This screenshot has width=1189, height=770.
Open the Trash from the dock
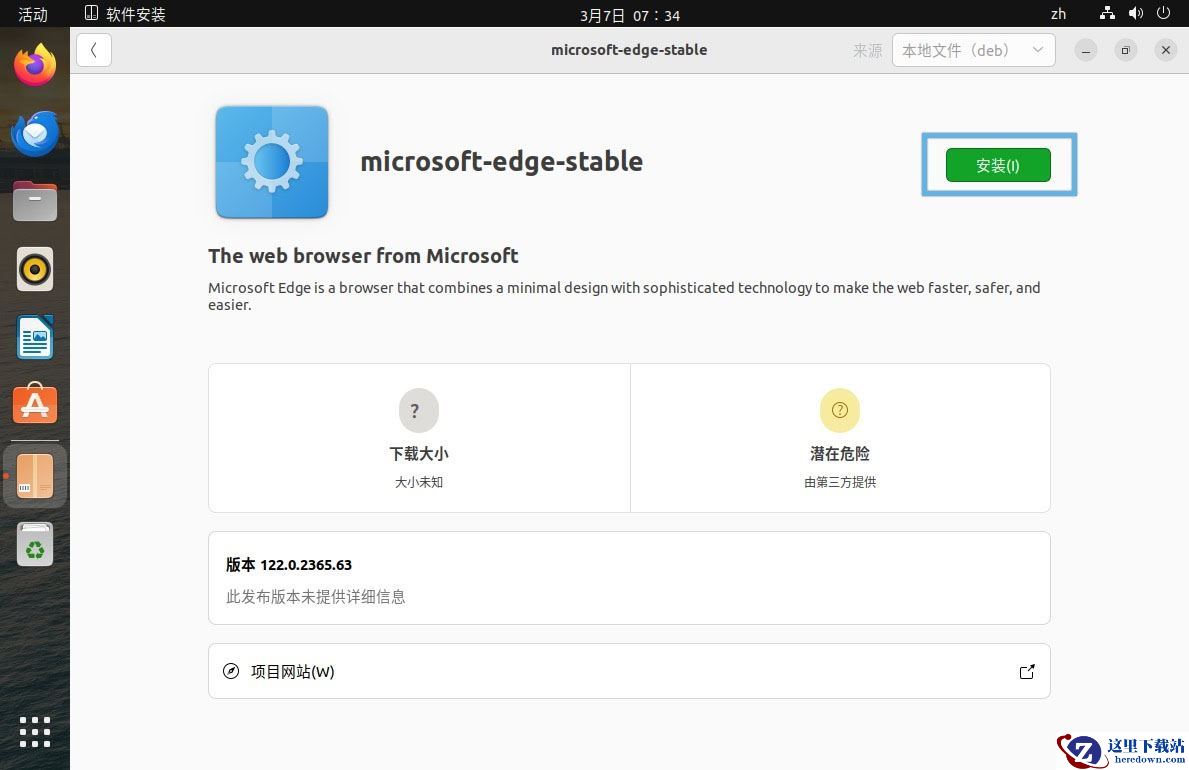point(35,544)
